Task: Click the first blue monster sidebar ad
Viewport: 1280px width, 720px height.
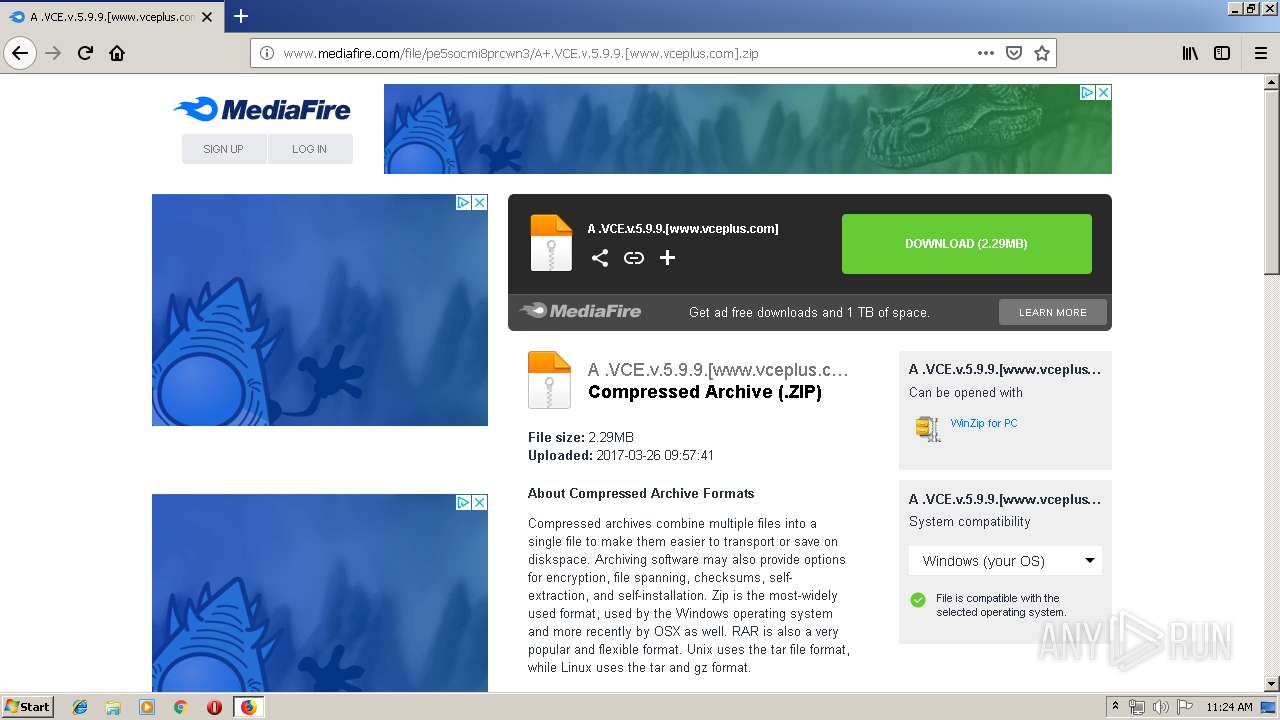Action: [320, 310]
